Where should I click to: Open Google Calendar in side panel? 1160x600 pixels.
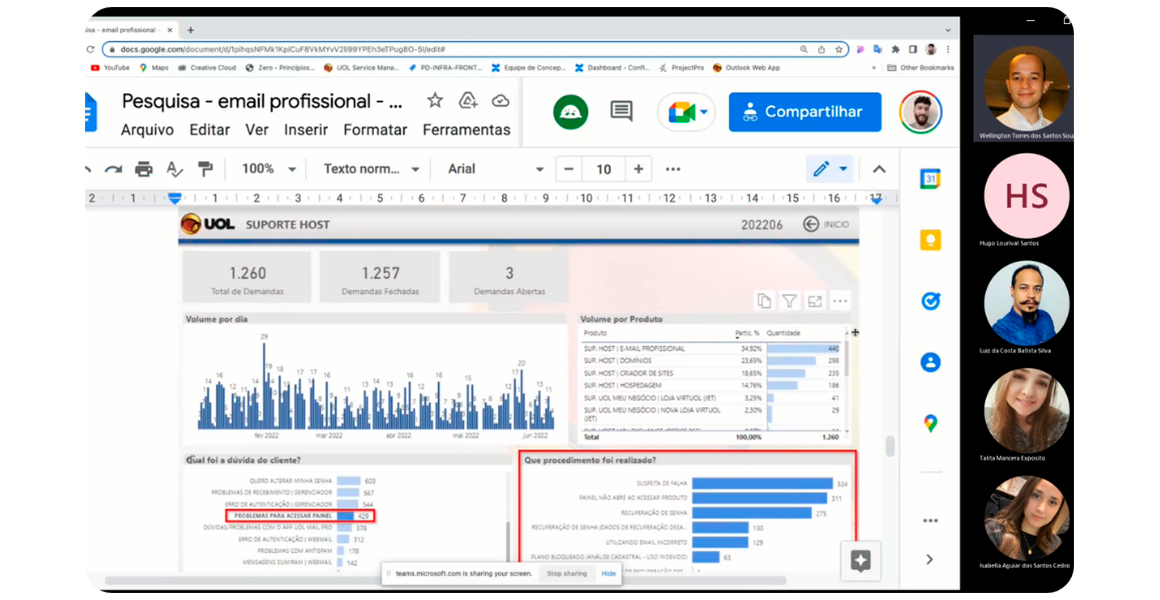[x=931, y=179]
